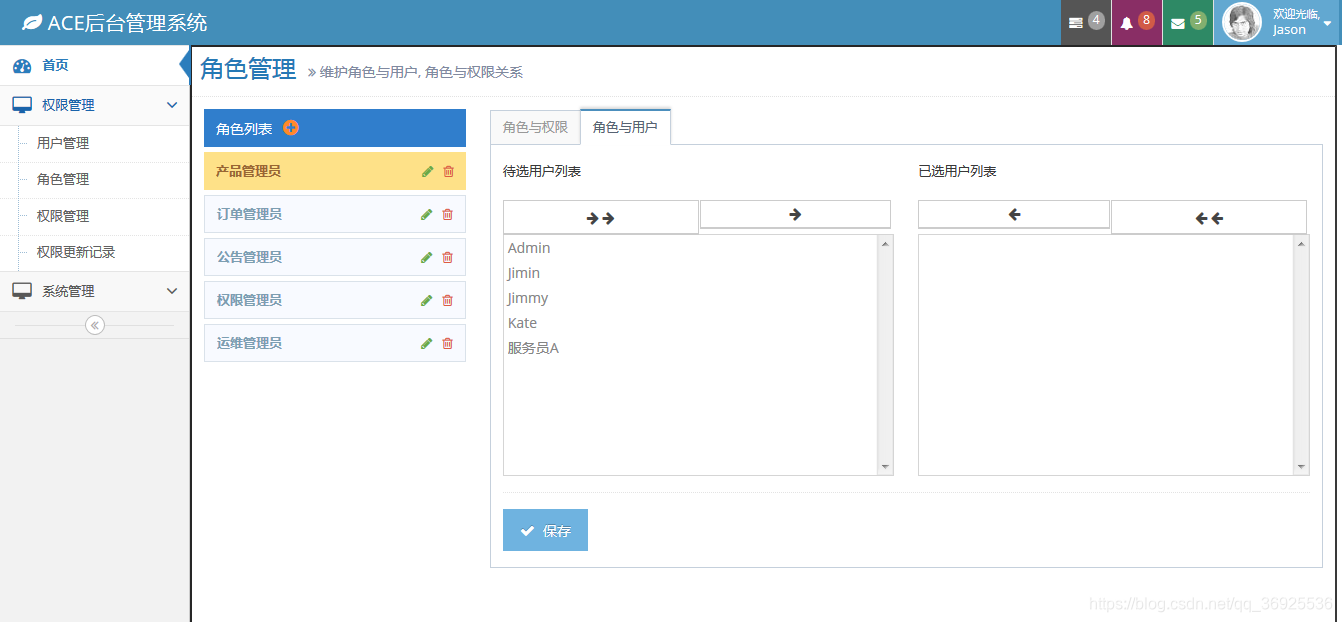This screenshot has height=622, width=1342.
Task: Select the 权限管理员 role row
Action: pos(335,300)
